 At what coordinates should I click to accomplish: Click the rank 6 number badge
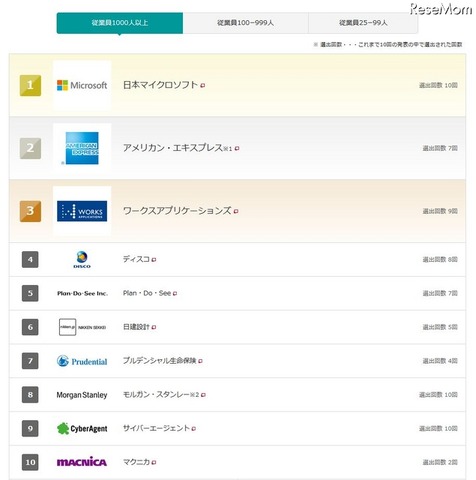pos(30,327)
